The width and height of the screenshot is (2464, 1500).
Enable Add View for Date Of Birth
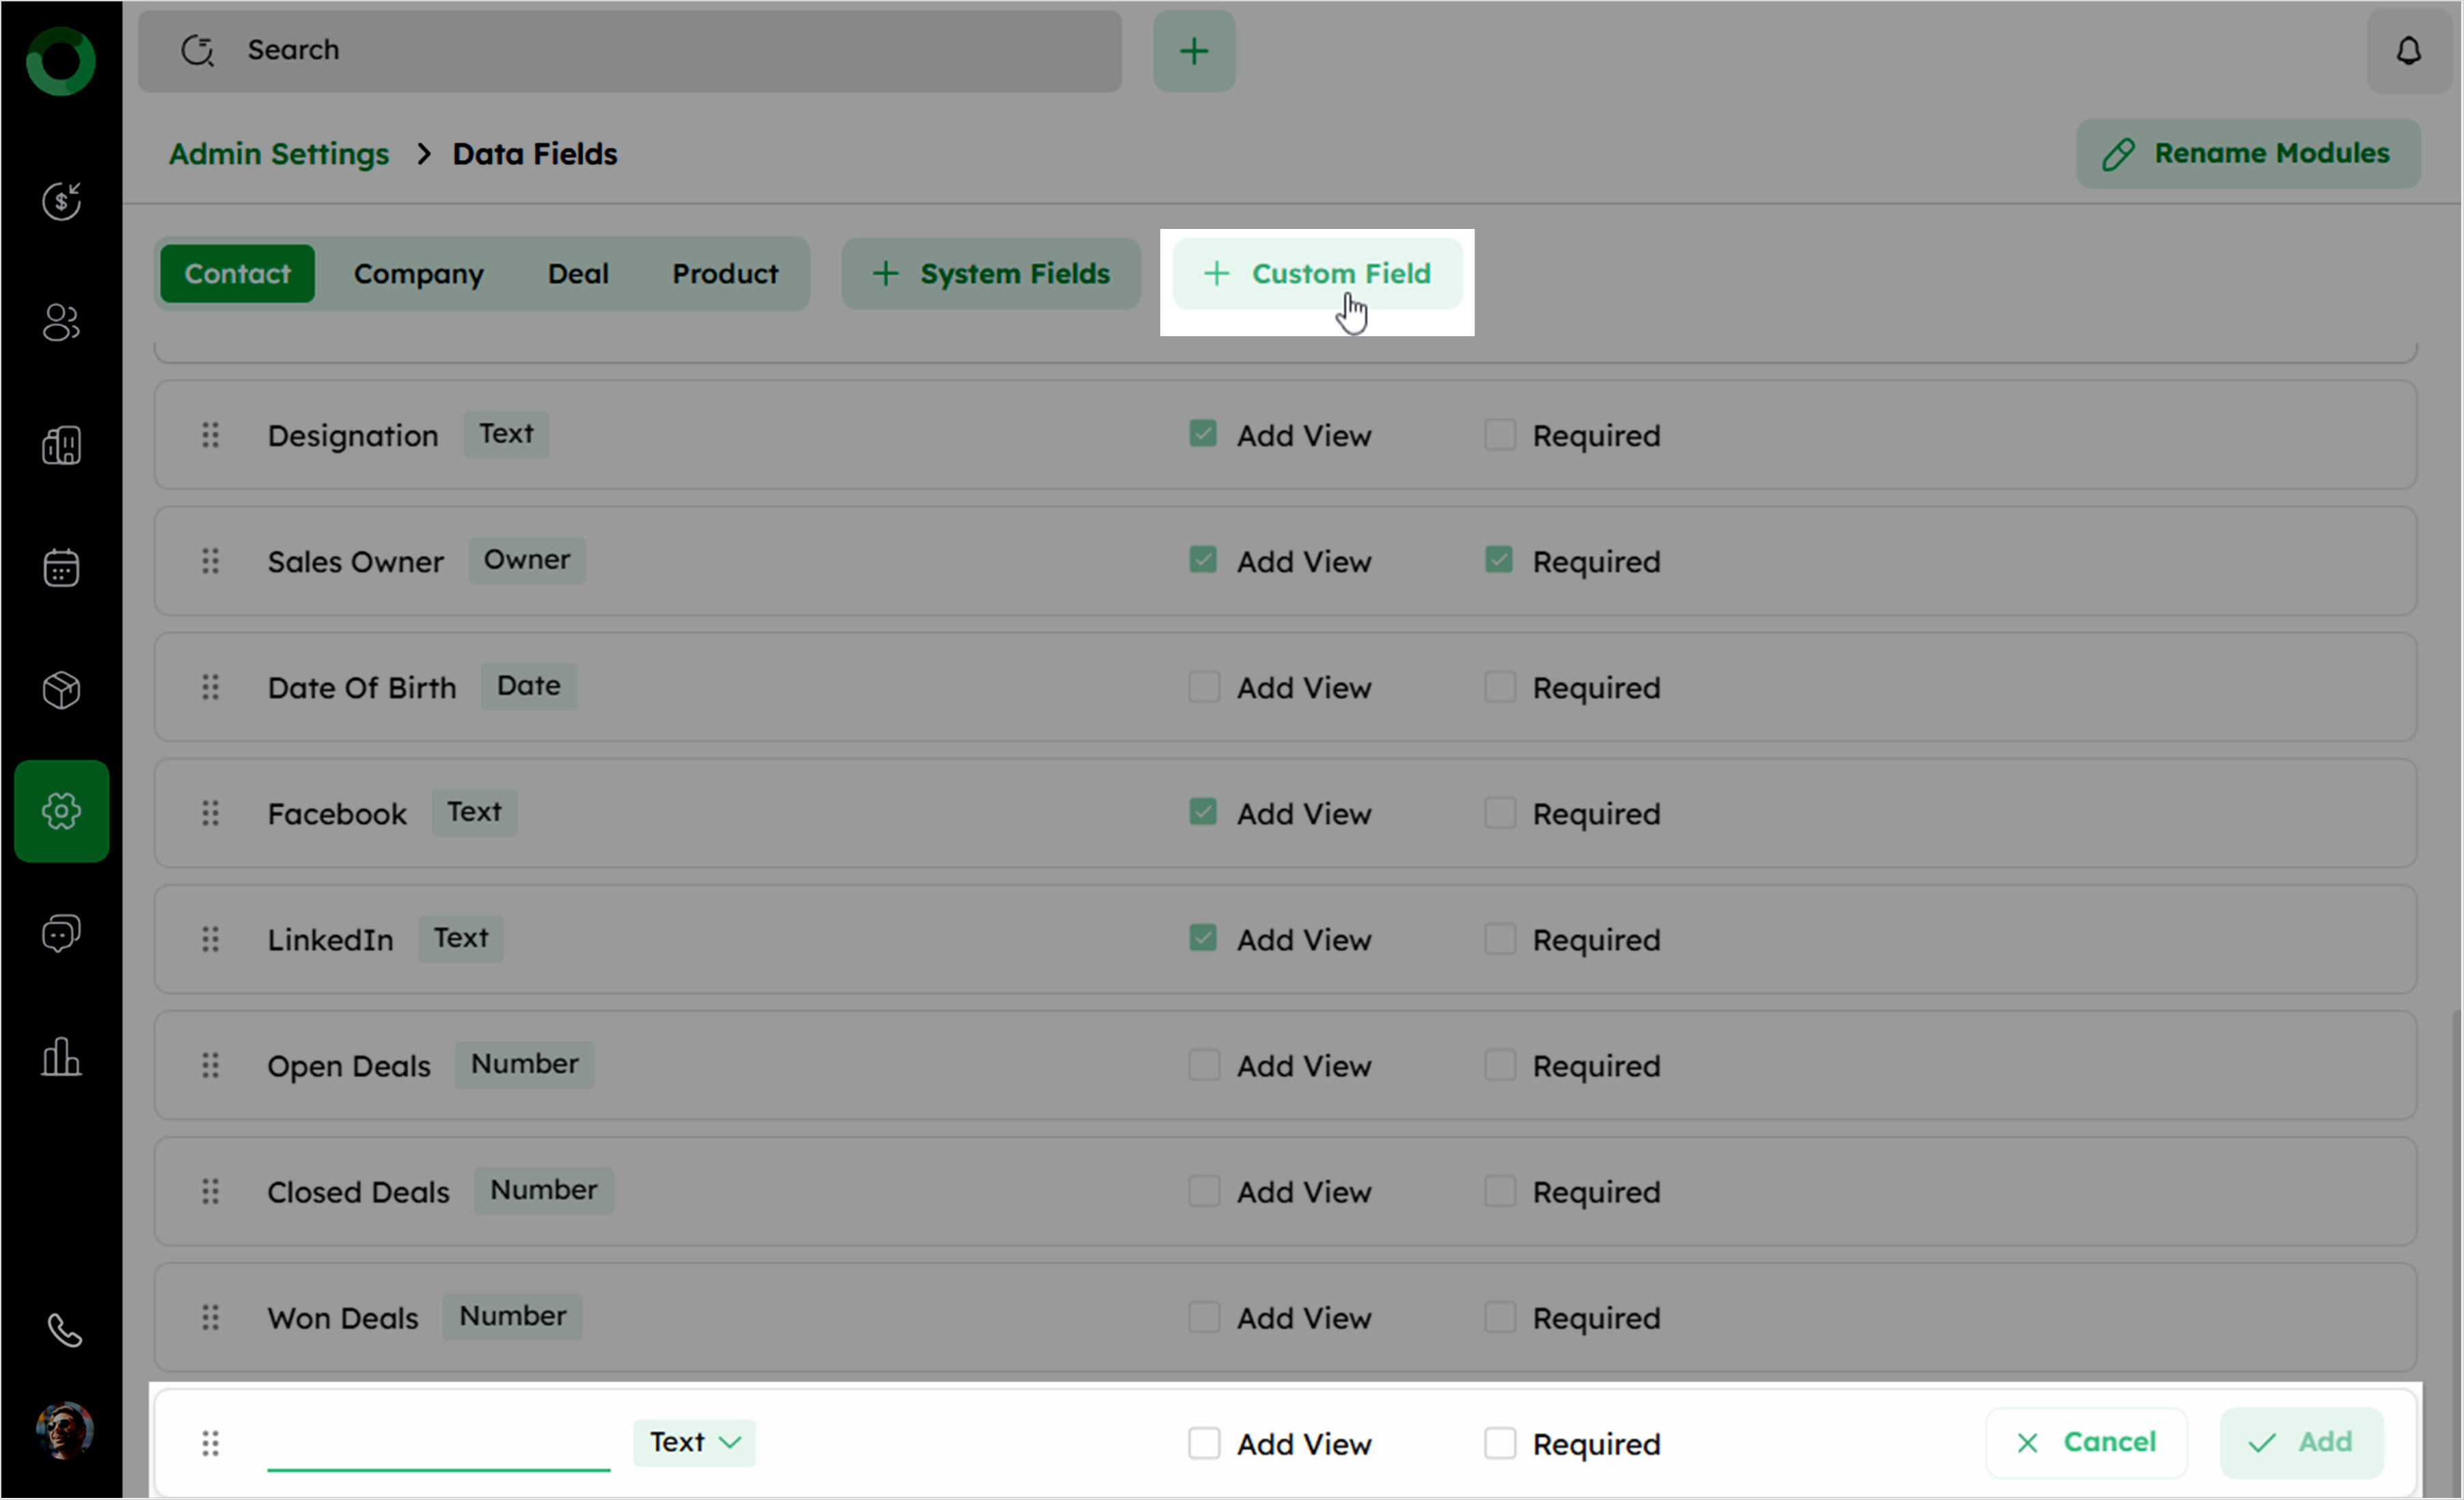(1203, 687)
